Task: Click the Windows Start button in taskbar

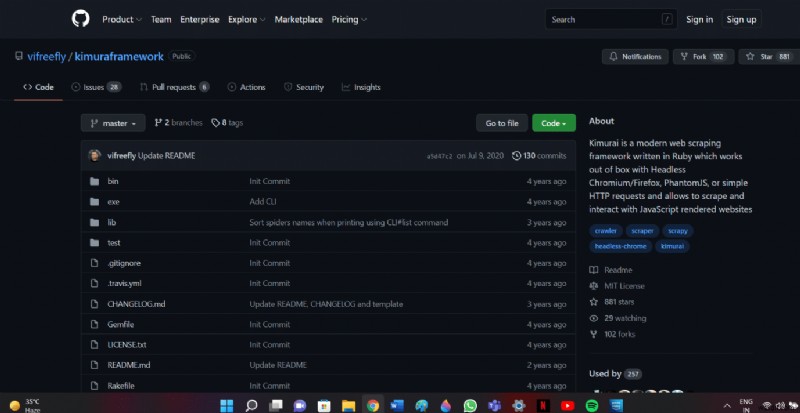Action: coord(227,405)
